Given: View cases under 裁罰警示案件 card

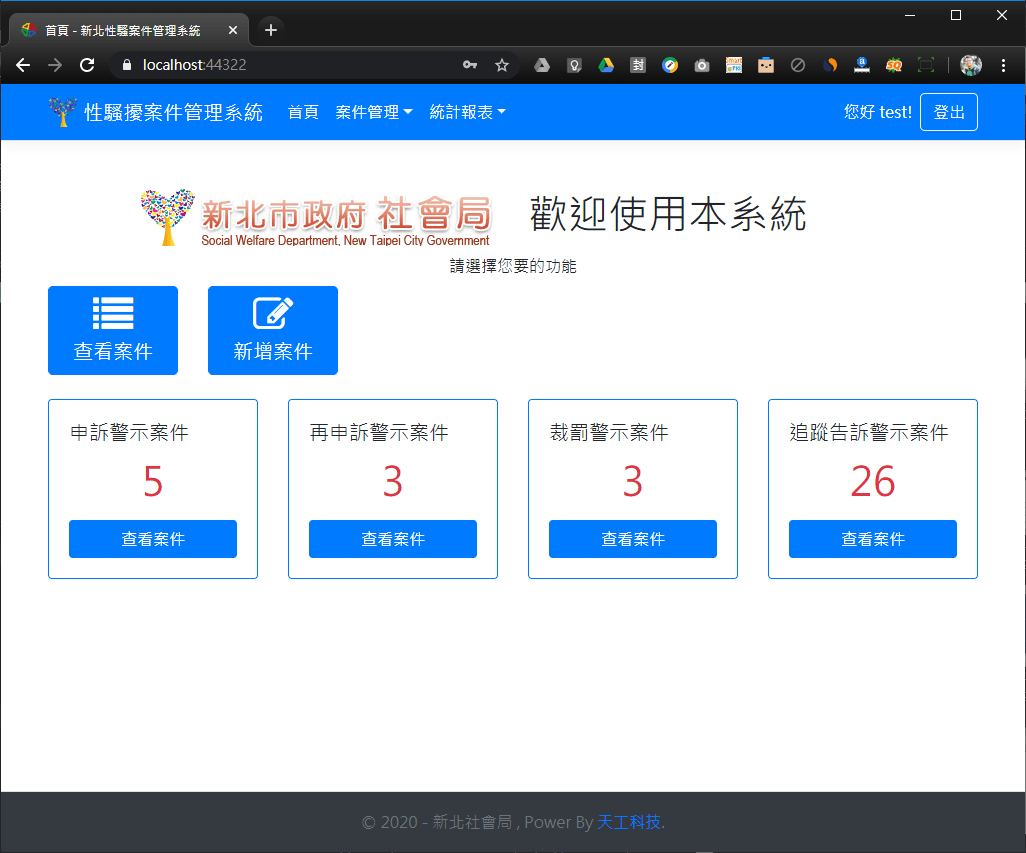Looking at the screenshot, I should tap(633, 539).
